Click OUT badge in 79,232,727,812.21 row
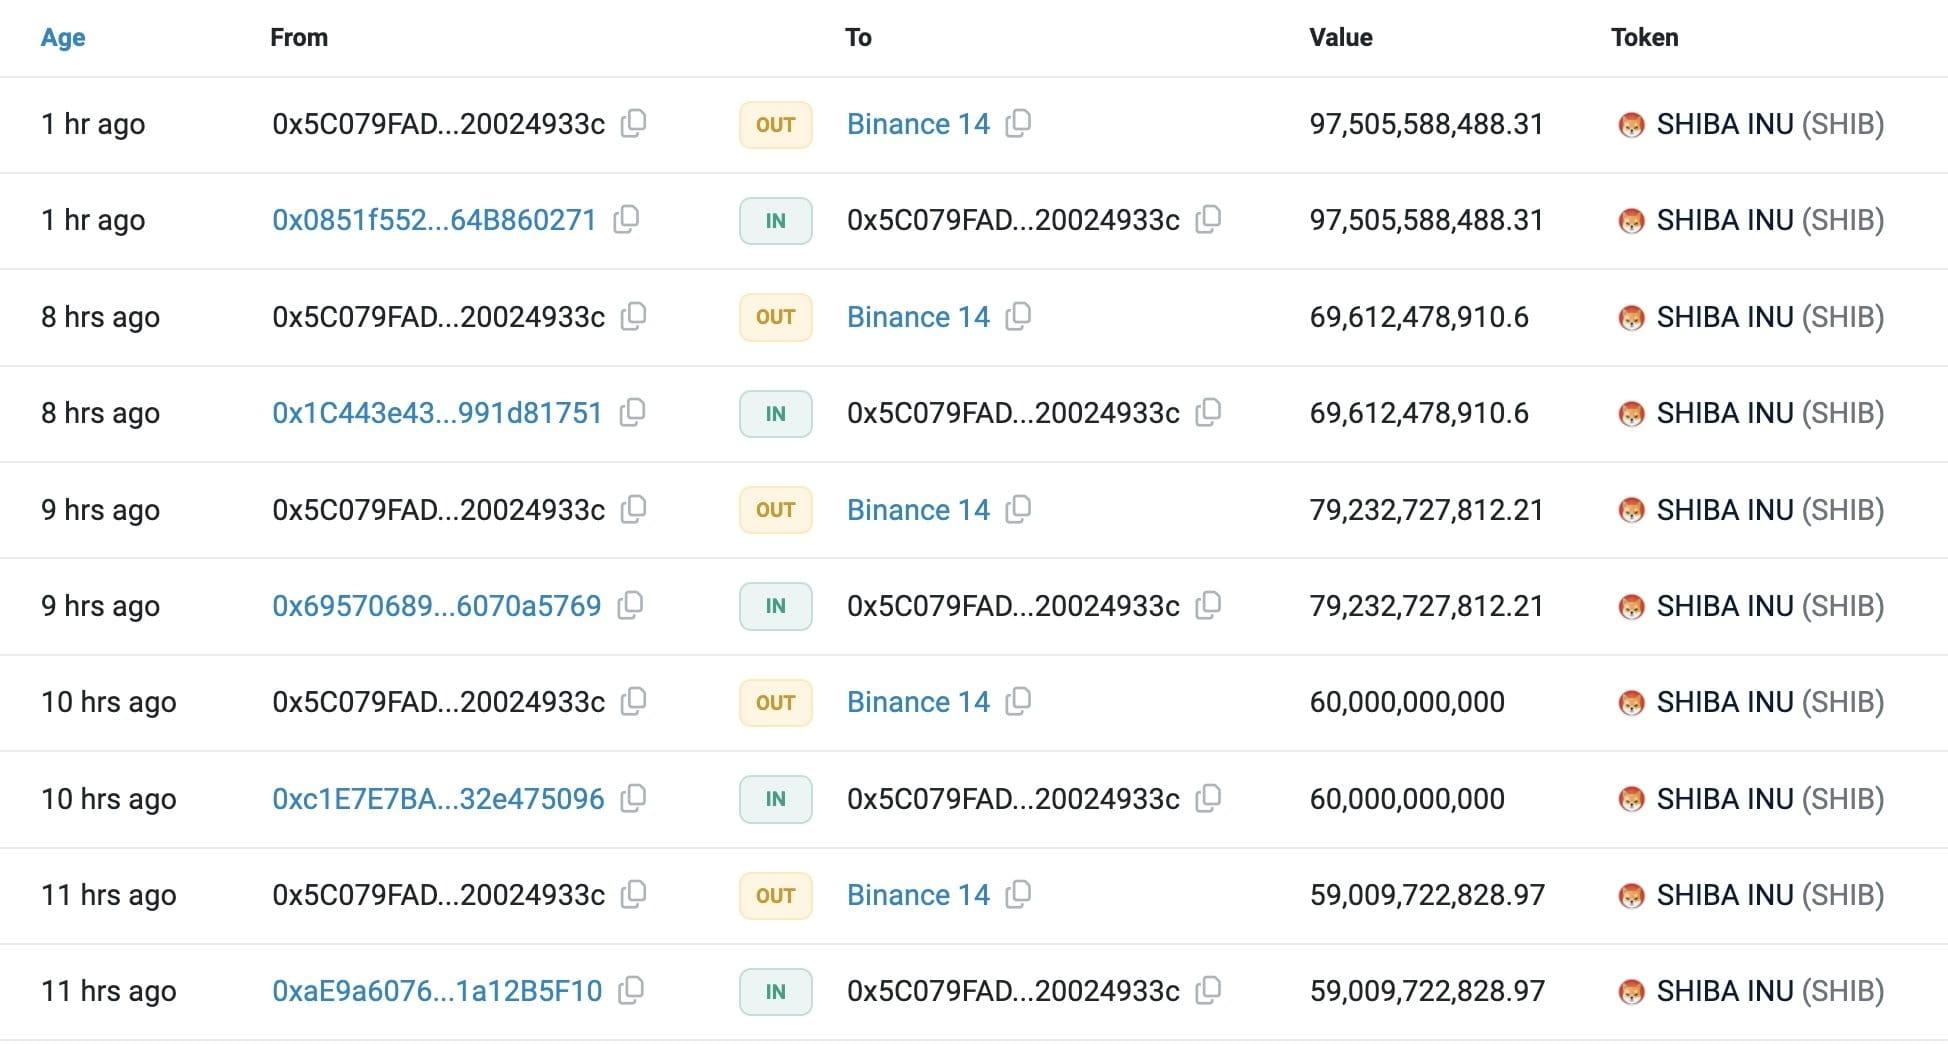The image size is (1948, 1044). [776, 510]
